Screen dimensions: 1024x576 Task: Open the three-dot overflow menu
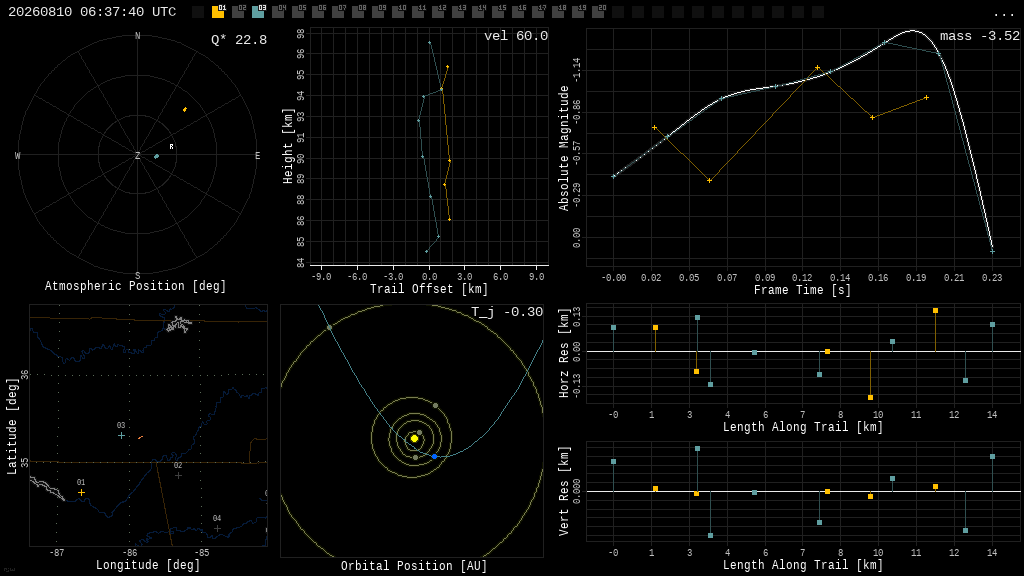pyautogui.click(x=1003, y=14)
